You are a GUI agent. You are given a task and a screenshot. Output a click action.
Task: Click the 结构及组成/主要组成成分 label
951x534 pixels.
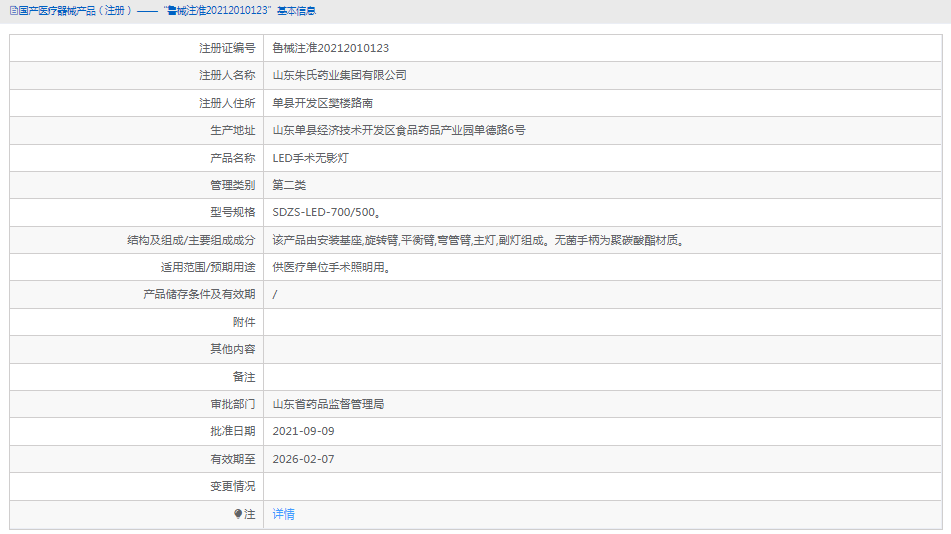point(191,240)
